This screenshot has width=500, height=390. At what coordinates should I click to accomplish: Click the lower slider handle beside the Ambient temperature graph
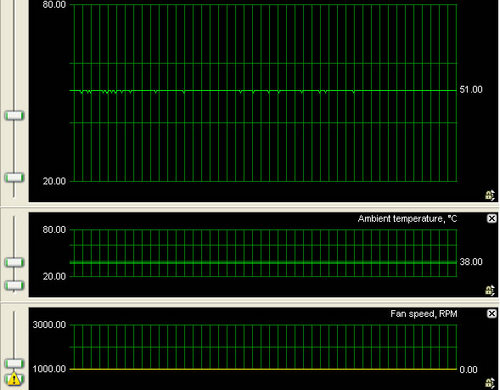[14, 285]
